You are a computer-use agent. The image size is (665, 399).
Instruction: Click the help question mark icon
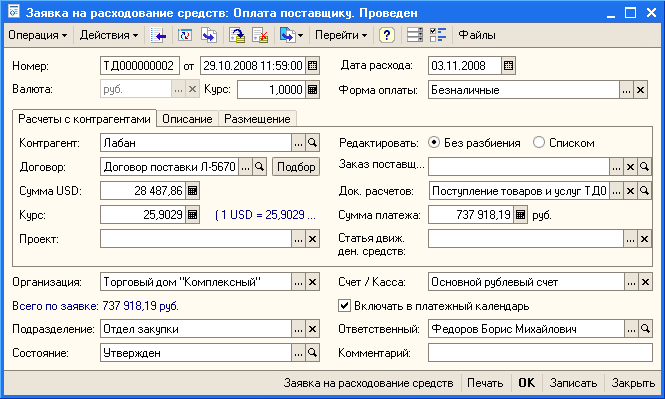387,35
